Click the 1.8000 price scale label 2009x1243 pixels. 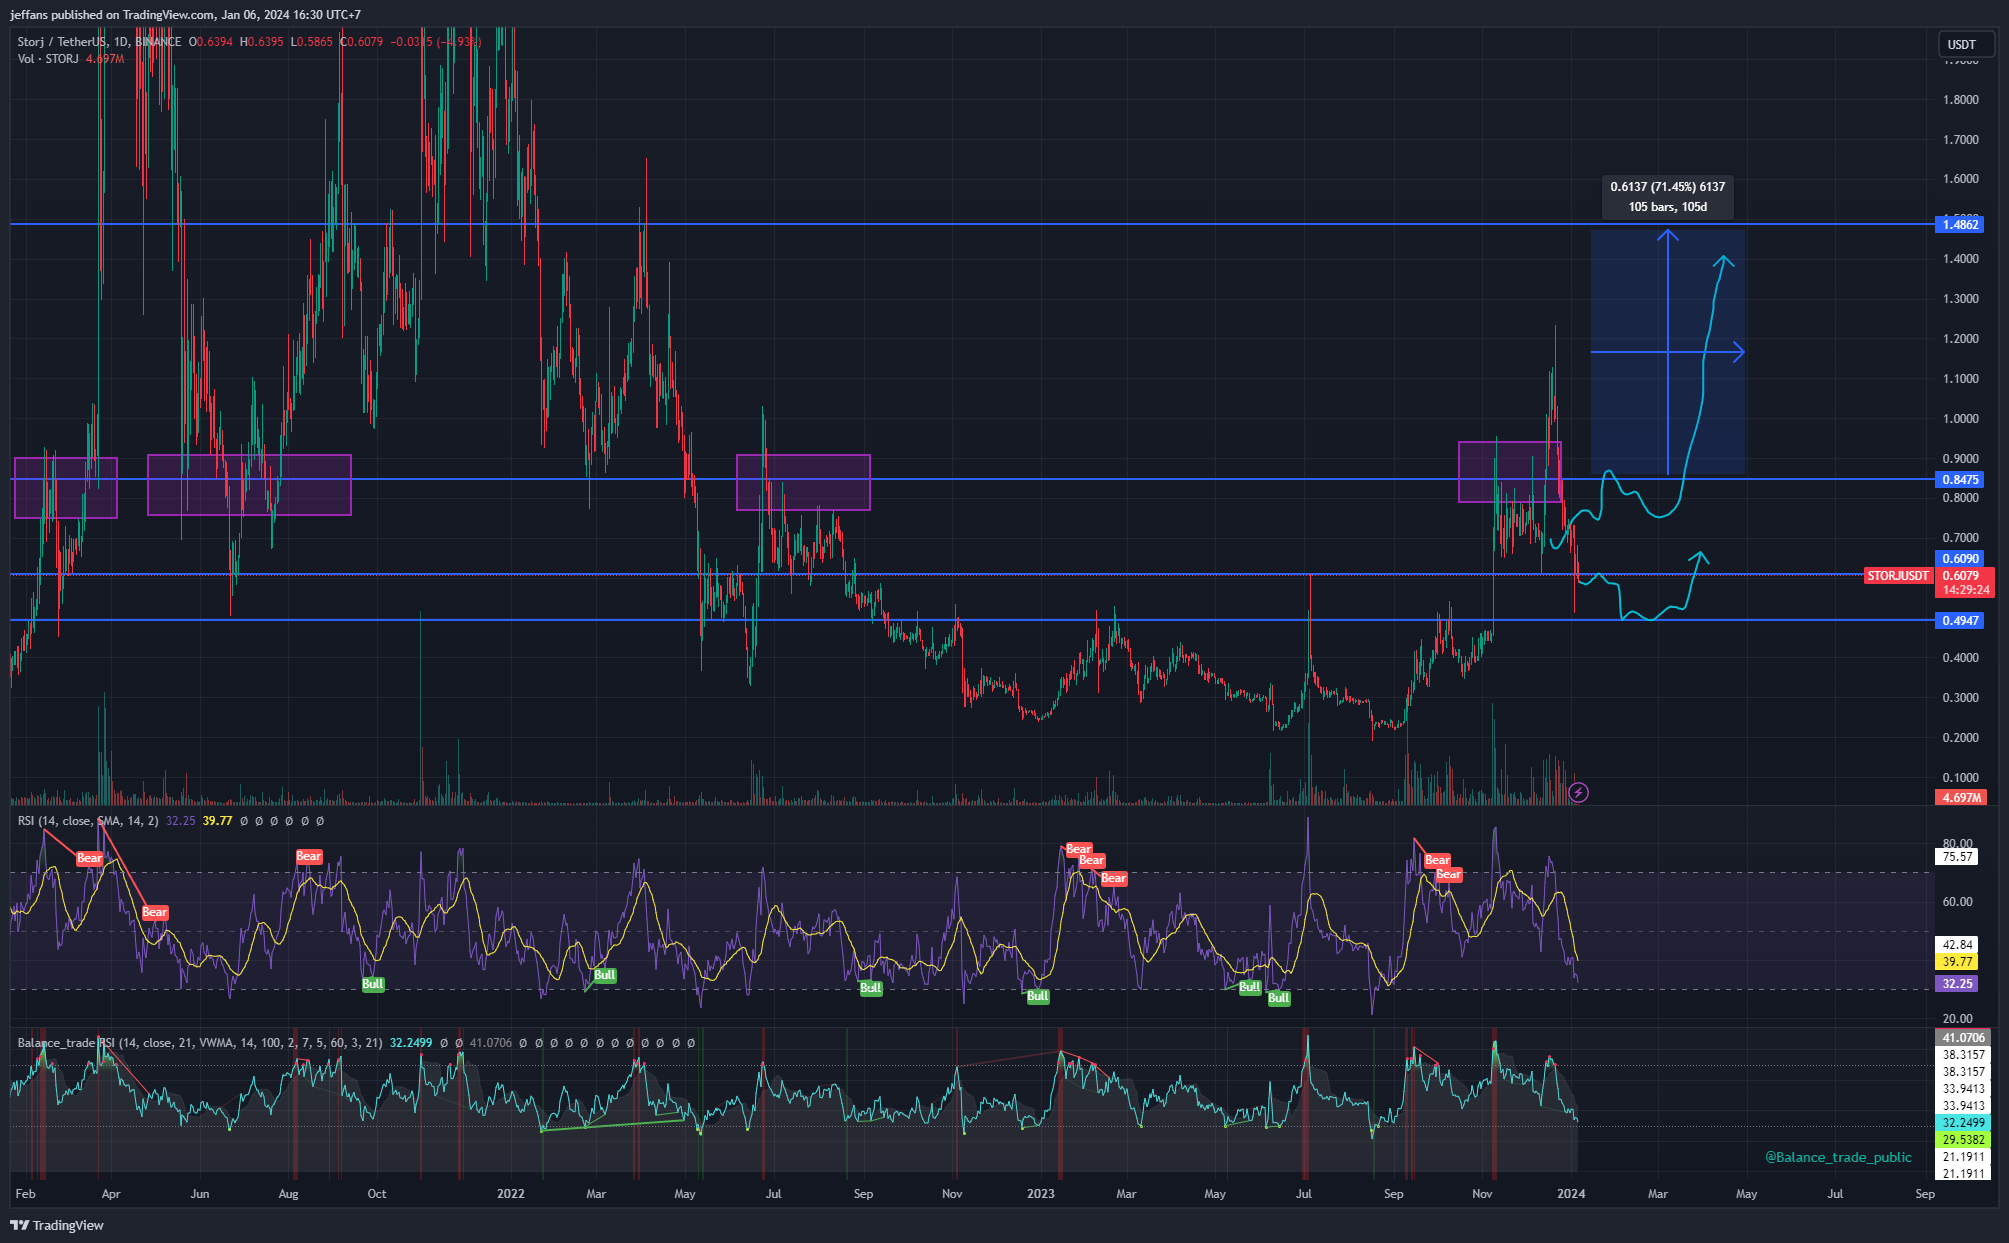(x=1960, y=100)
